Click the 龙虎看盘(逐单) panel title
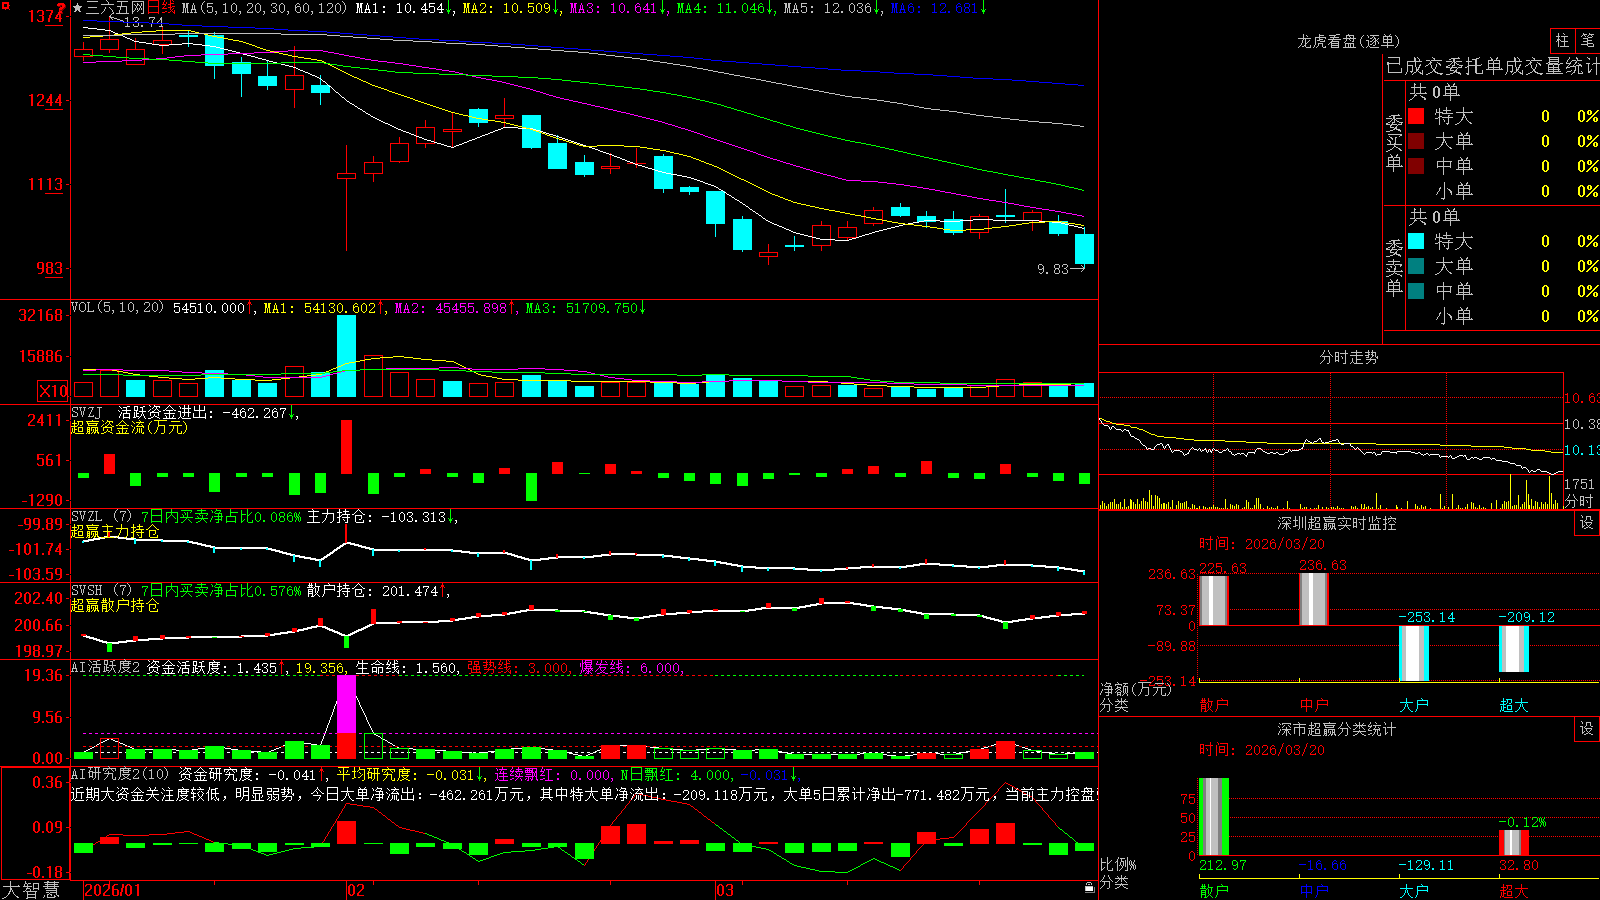This screenshot has width=1600, height=900. [x=1348, y=41]
